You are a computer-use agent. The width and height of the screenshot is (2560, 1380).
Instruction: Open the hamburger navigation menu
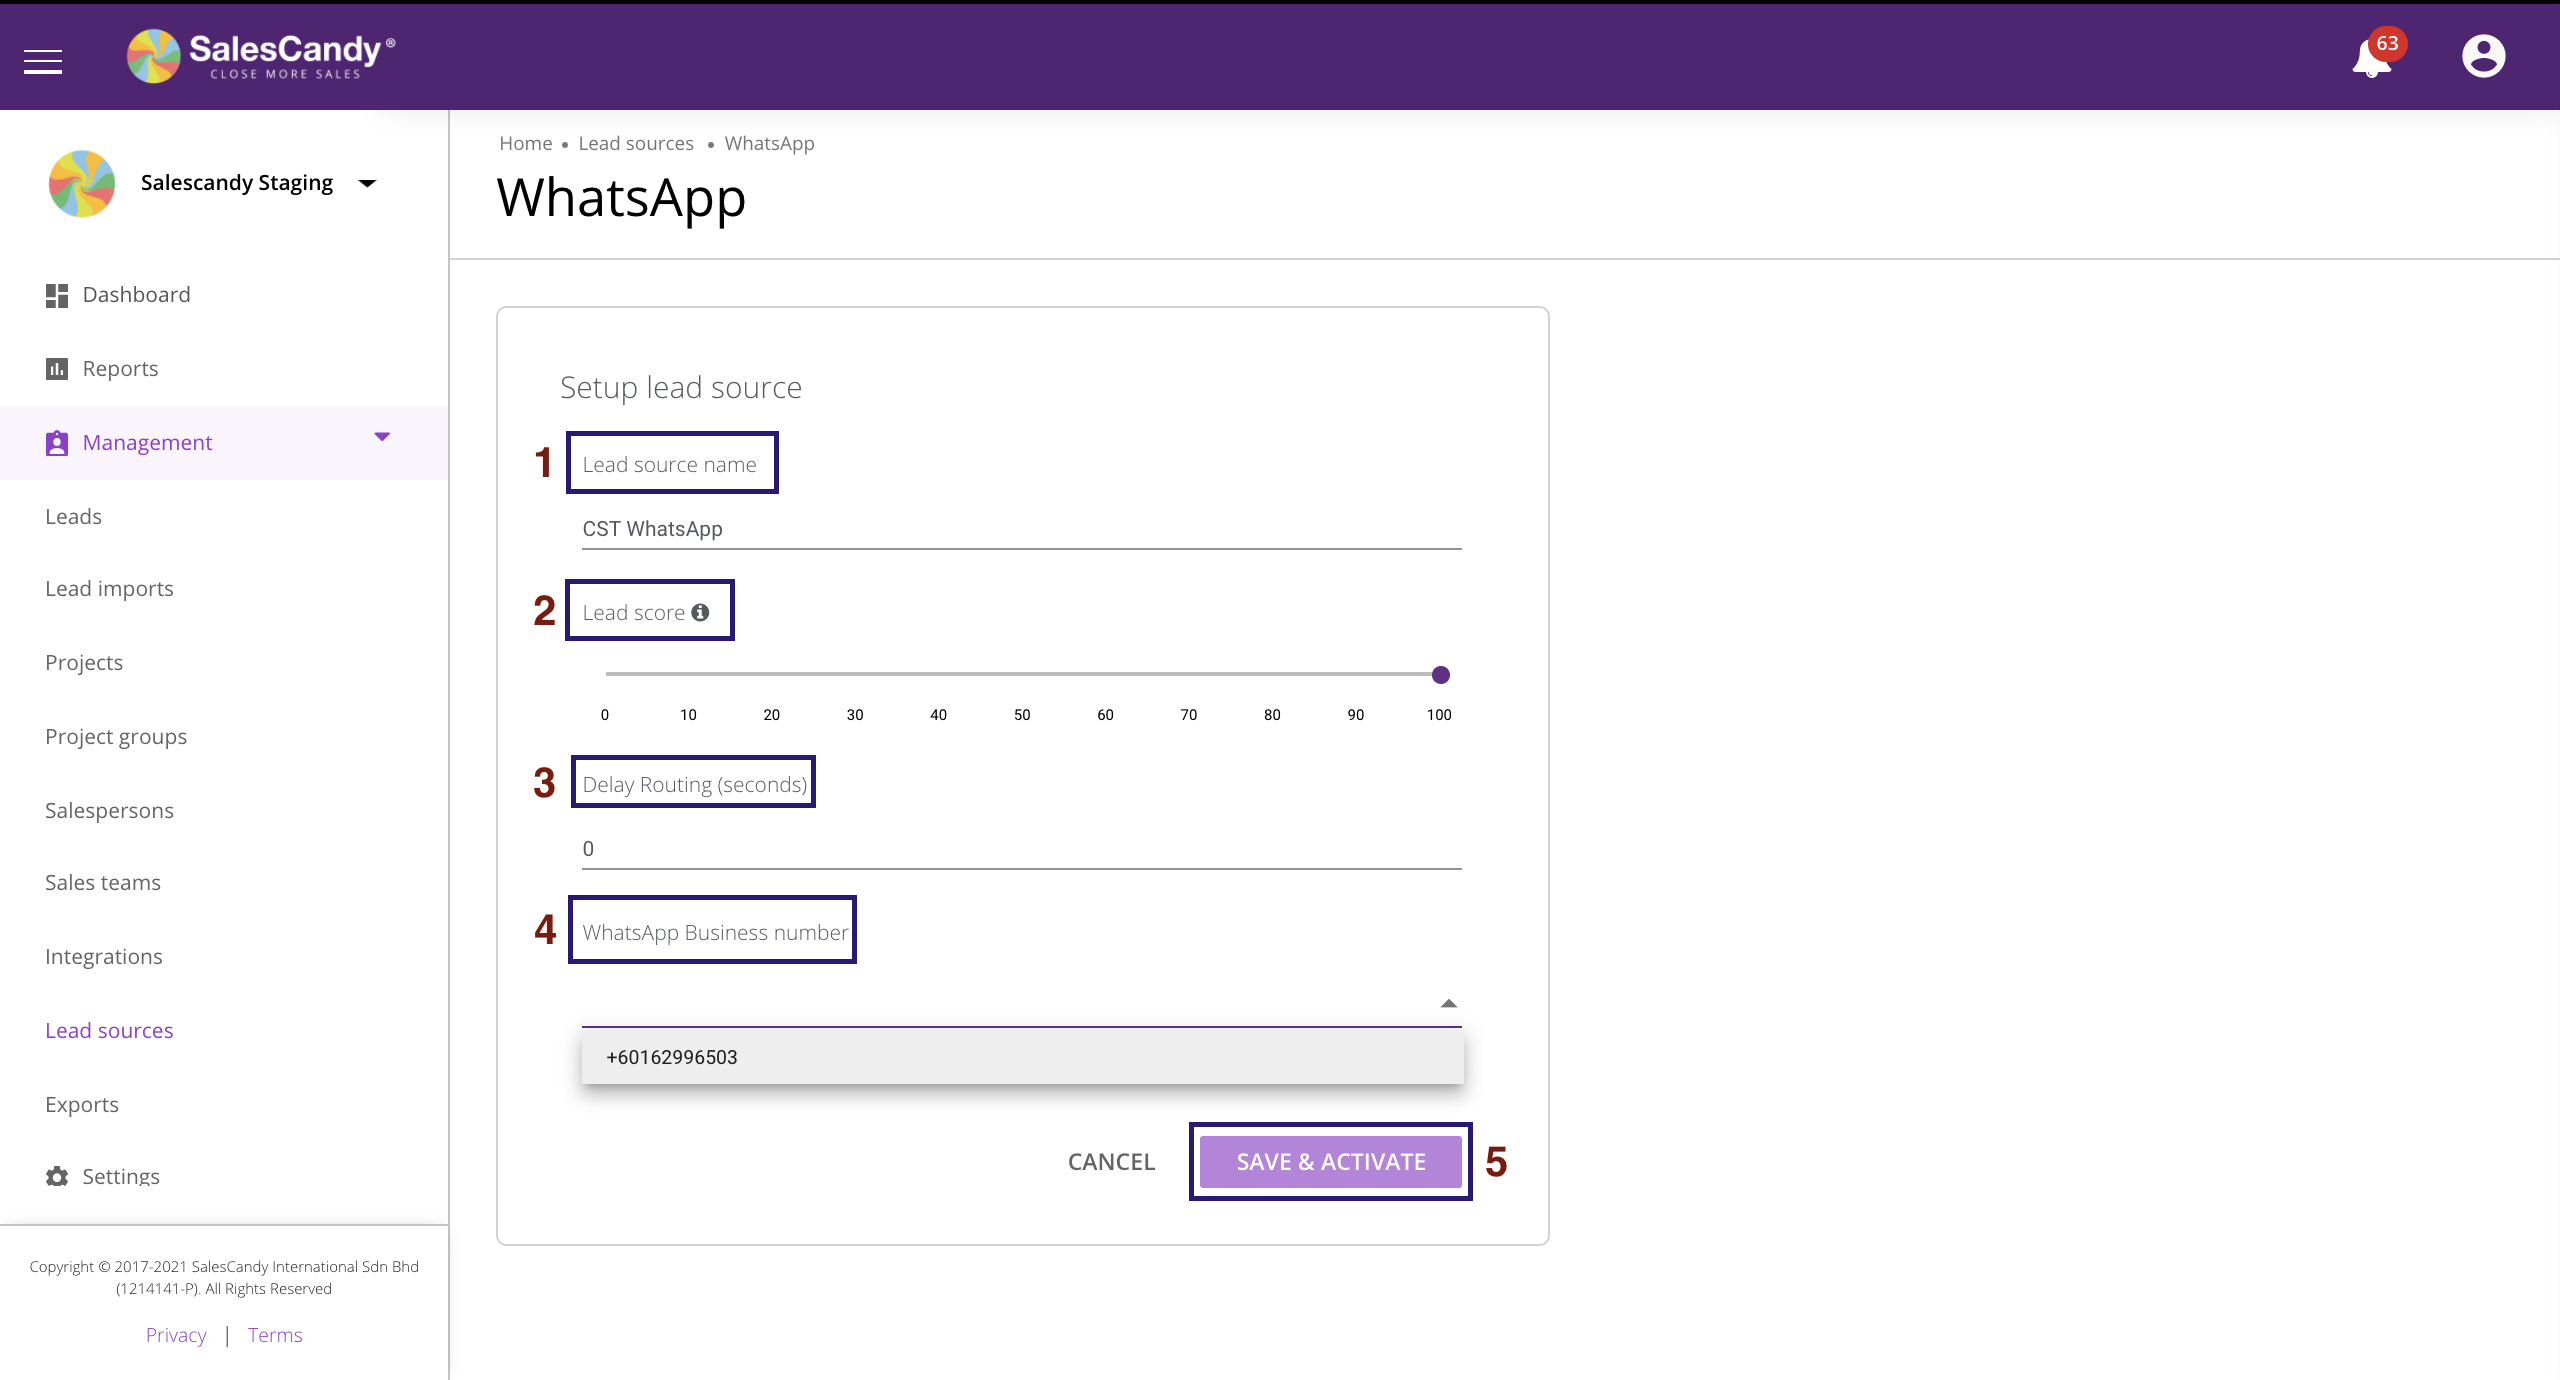pyautogui.click(x=43, y=62)
